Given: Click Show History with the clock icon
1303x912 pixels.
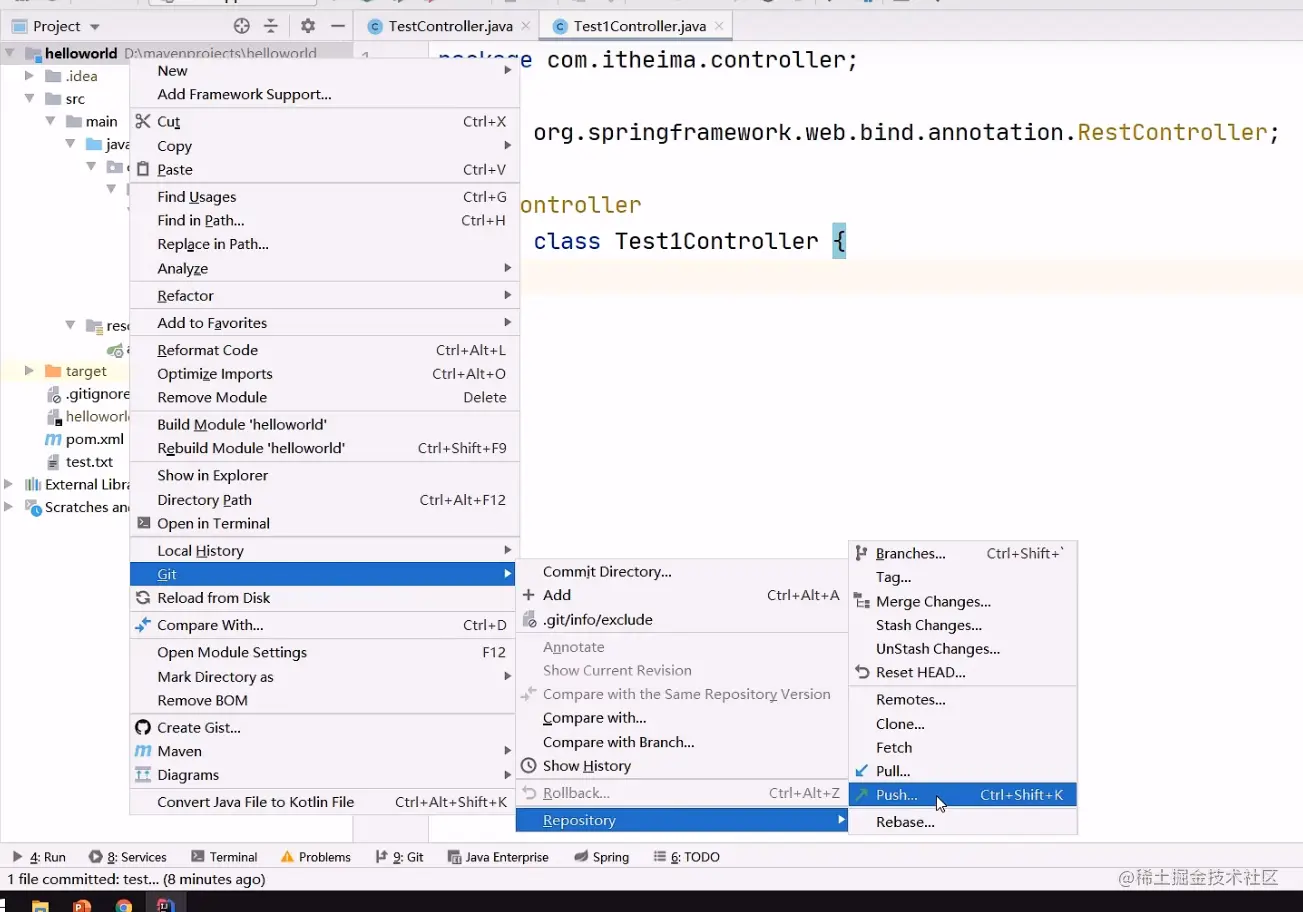Looking at the screenshot, I should [x=682, y=766].
